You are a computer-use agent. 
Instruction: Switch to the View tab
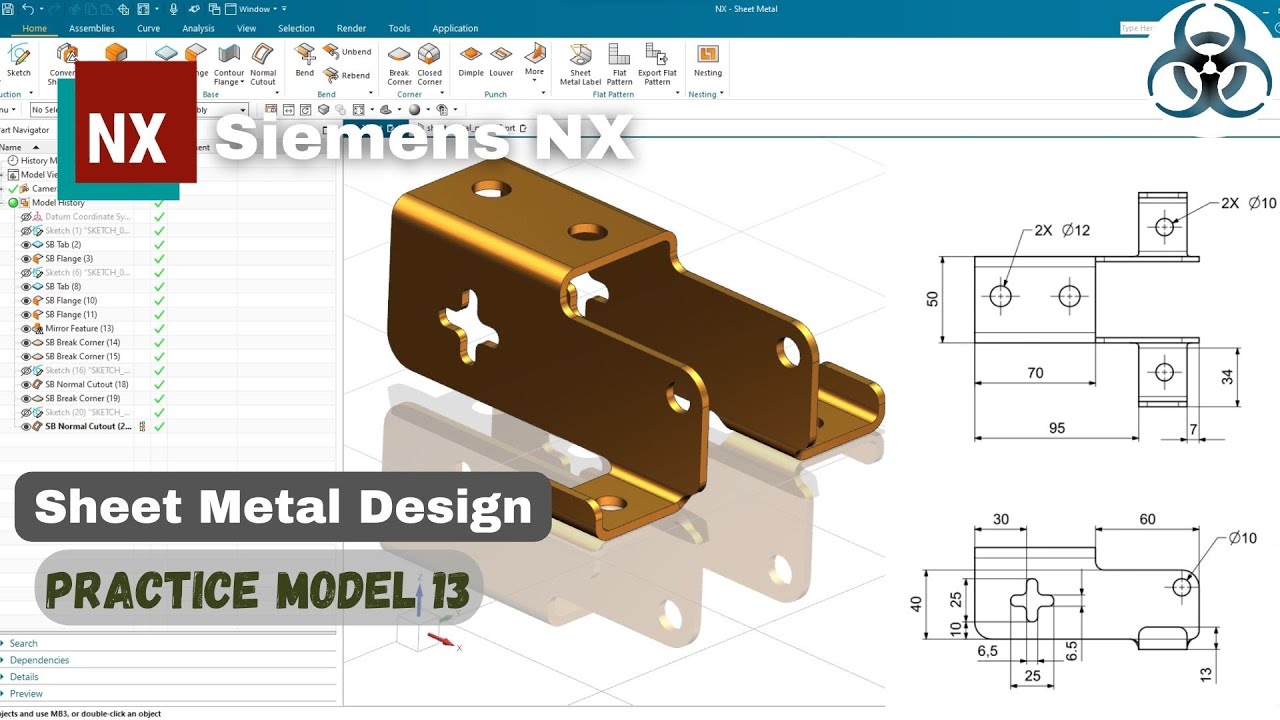pyautogui.click(x=246, y=28)
